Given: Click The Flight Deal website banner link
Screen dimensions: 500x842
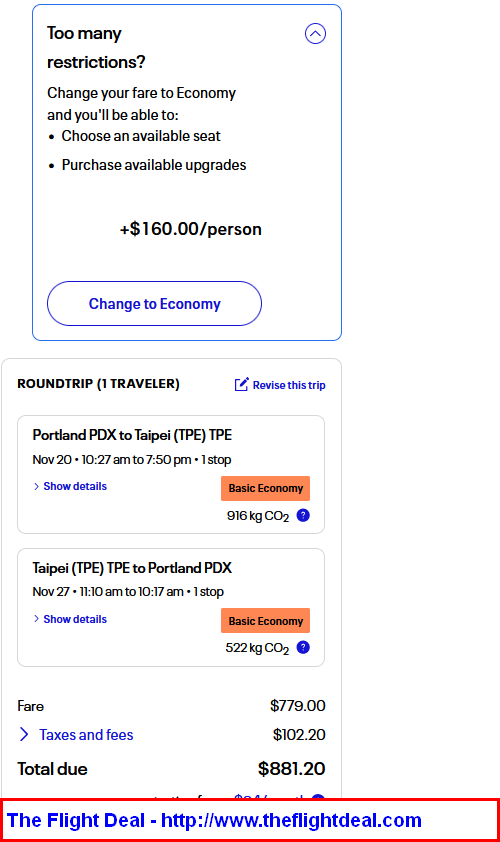Looking at the screenshot, I should pyautogui.click(x=214, y=821).
